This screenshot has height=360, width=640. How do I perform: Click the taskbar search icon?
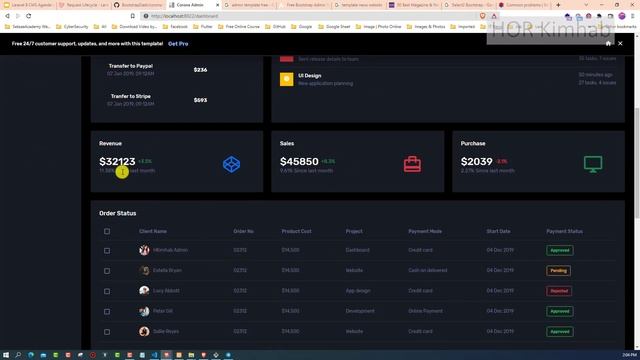point(18,355)
